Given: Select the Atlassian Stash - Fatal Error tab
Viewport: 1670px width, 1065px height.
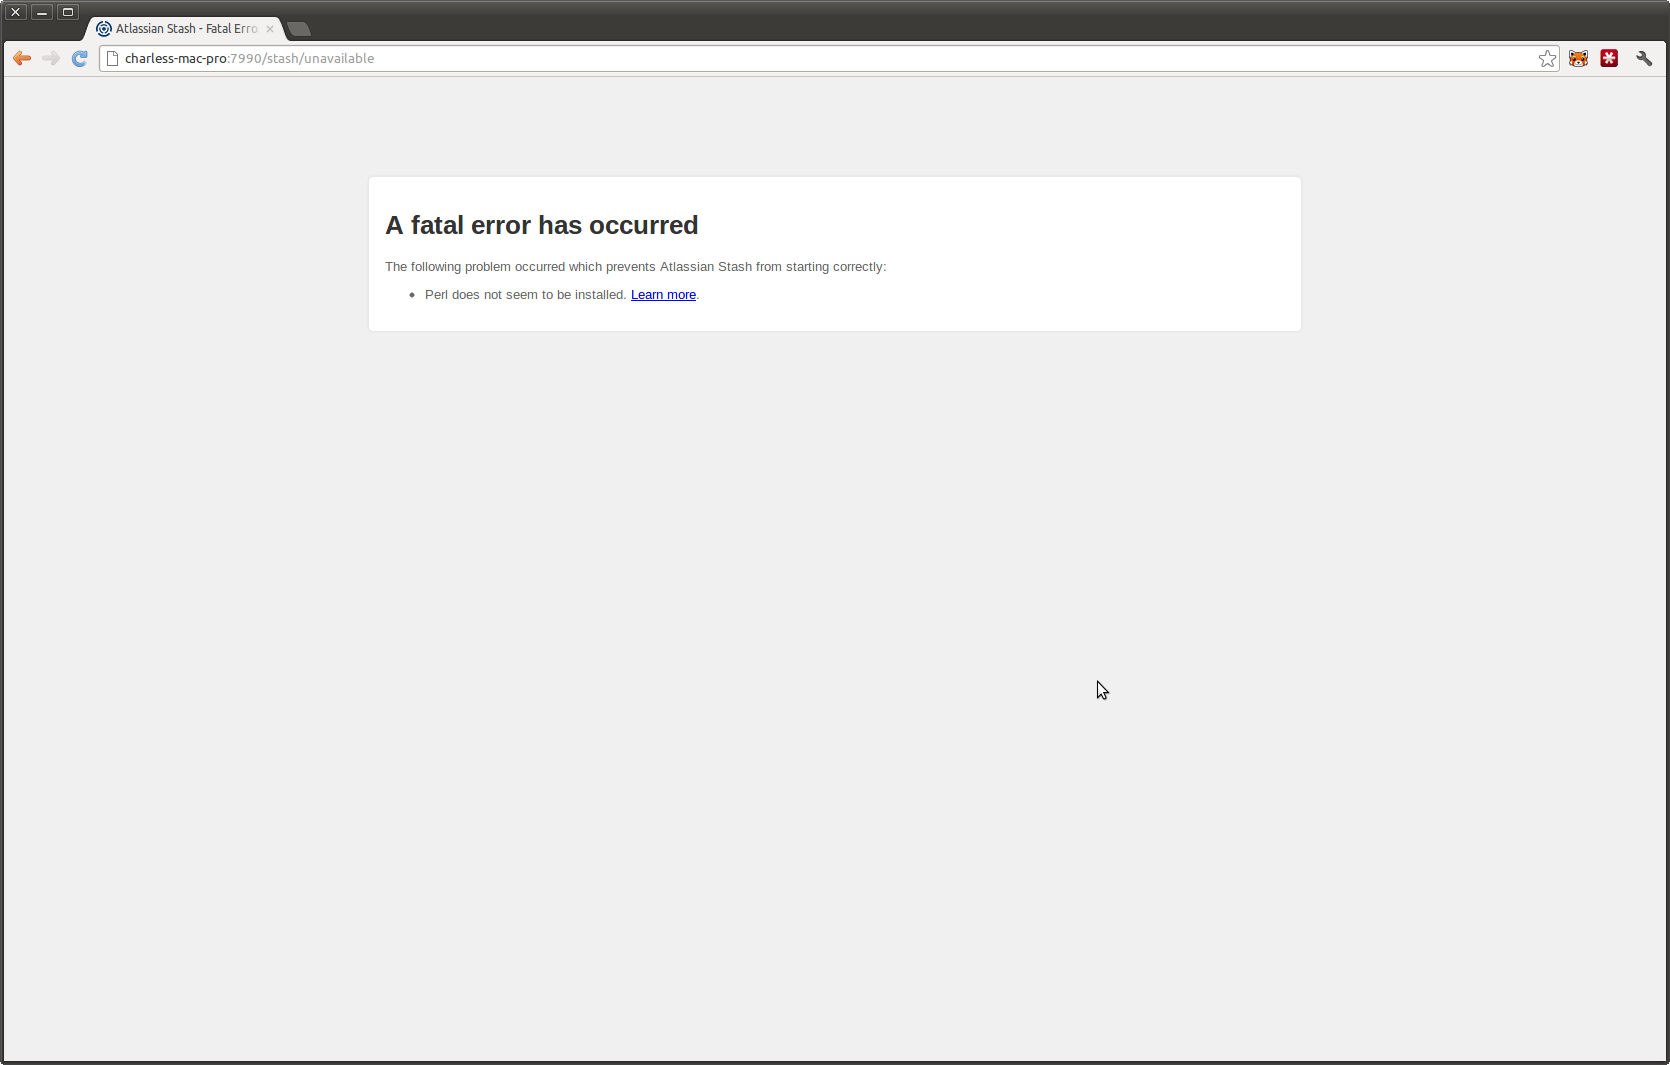Looking at the screenshot, I should 186,28.
